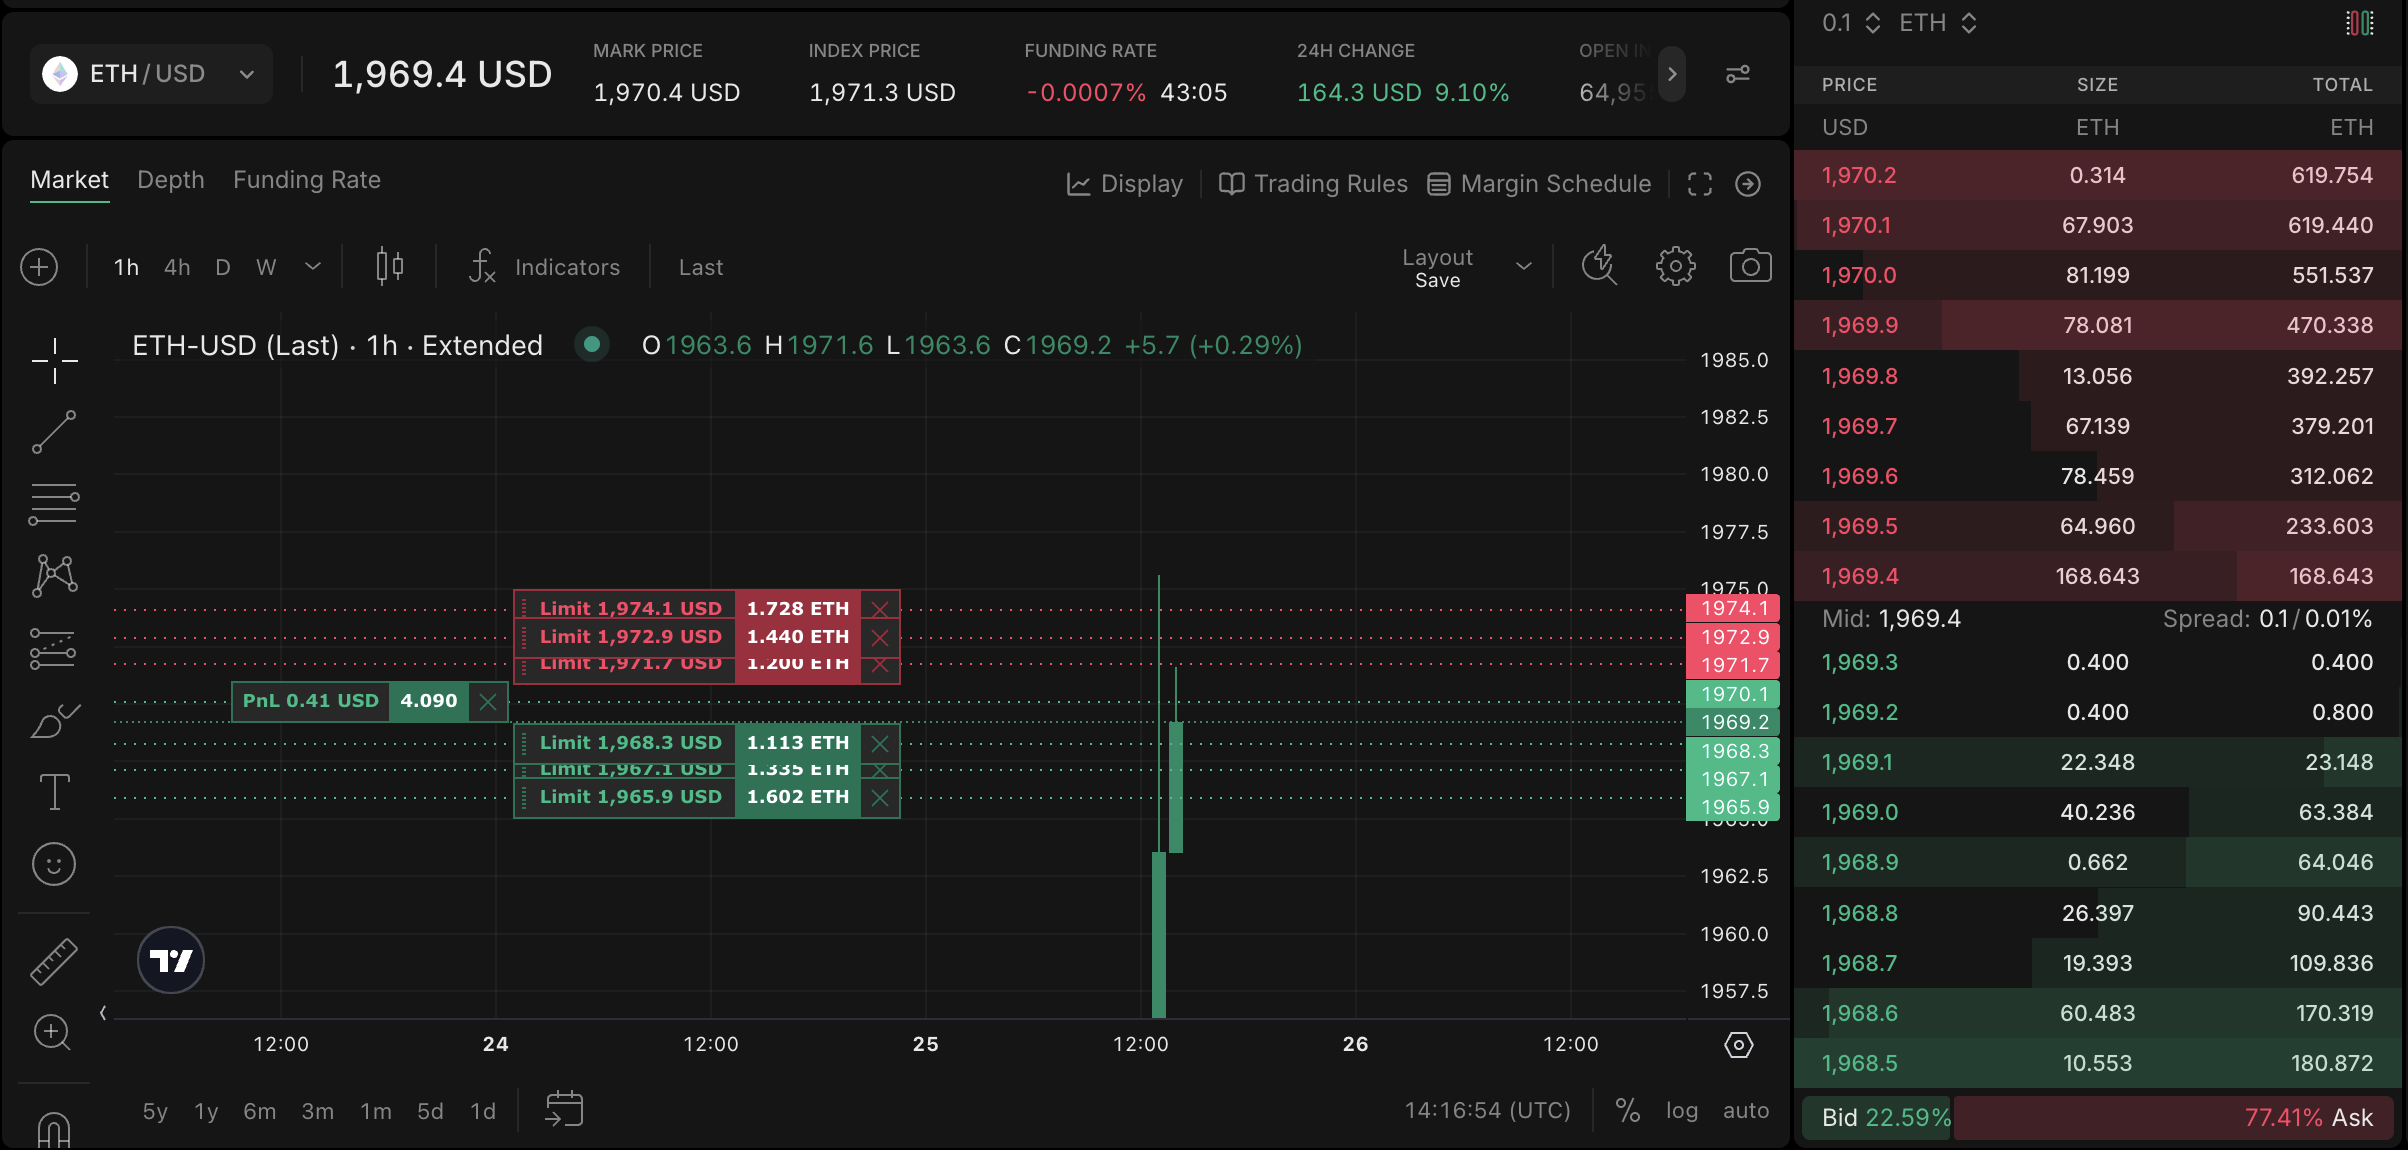The height and width of the screenshot is (1150, 2408).
Task: Select the ruler measurement tool
Action: tap(53, 962)
